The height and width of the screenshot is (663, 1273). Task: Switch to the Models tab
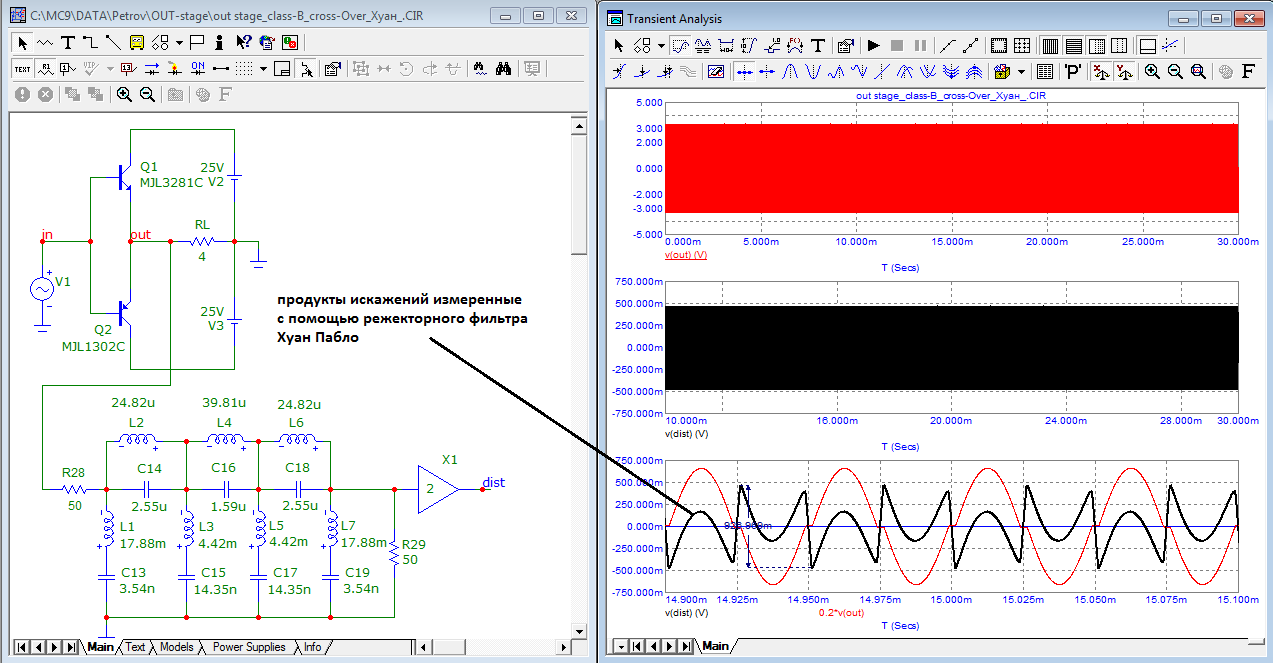[176, 647]
